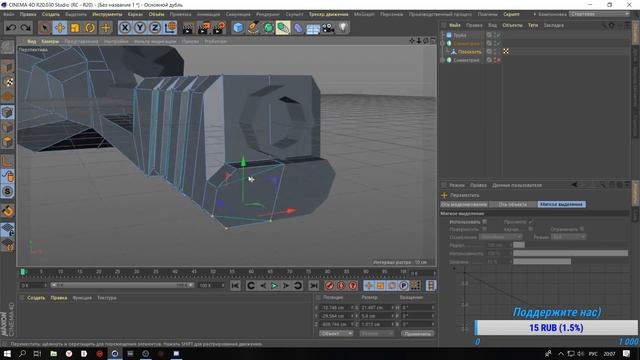Select the Труба object in the object tree
This screenshot has width=640, height=360.
click(x=460, y=35)
